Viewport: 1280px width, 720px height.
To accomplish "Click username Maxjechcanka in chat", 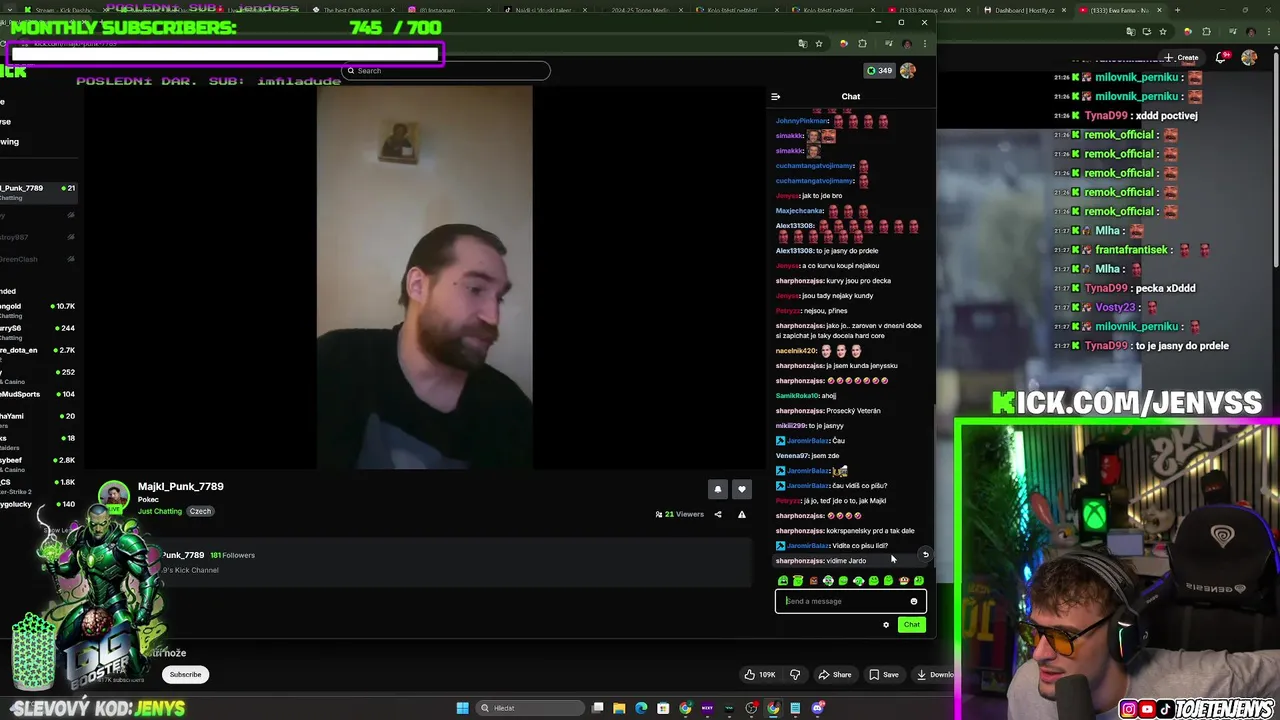I will [799, 211].
